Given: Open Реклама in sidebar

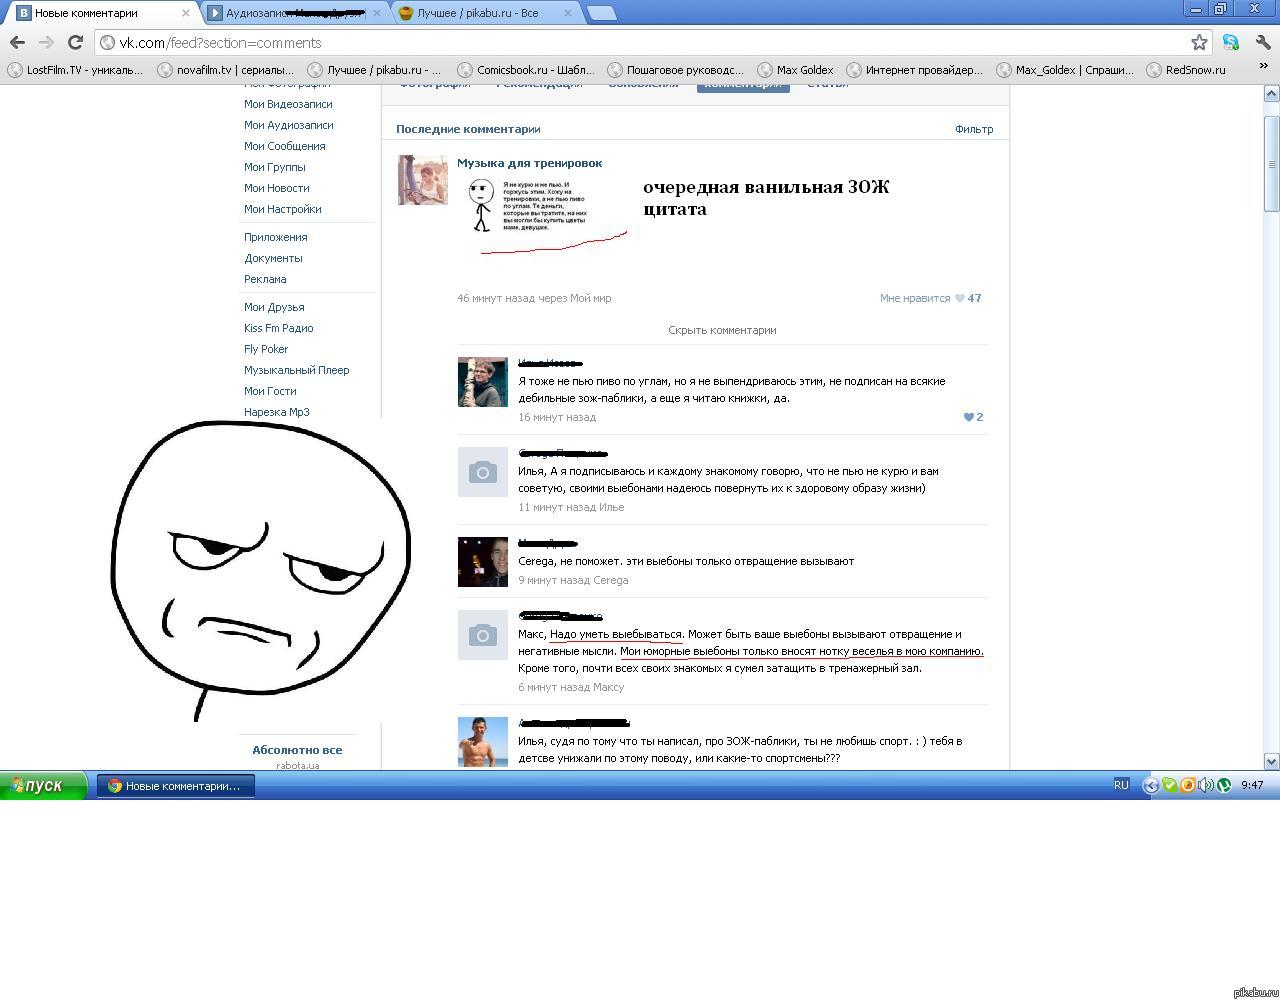Looking at the screenshot, I should (x=265, y=279).
